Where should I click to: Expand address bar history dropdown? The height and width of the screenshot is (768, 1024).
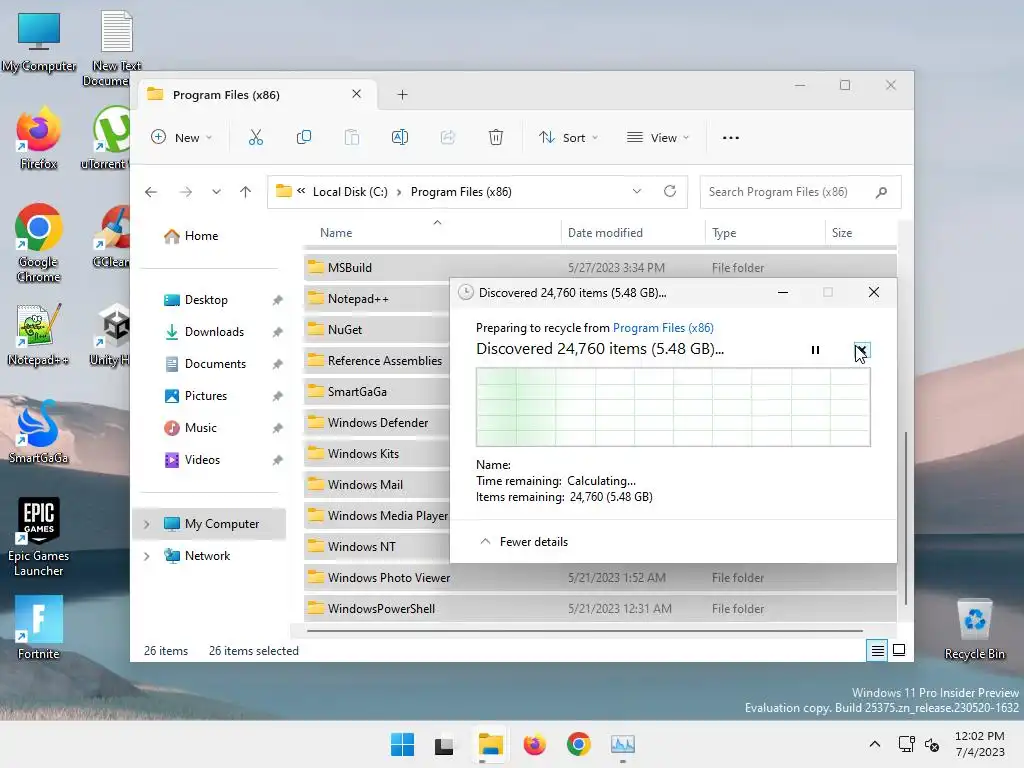point(637,191)
